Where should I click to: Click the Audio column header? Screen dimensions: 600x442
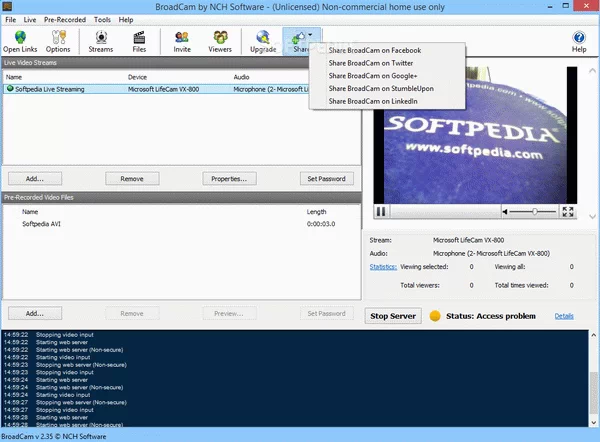tap(241, 77)
